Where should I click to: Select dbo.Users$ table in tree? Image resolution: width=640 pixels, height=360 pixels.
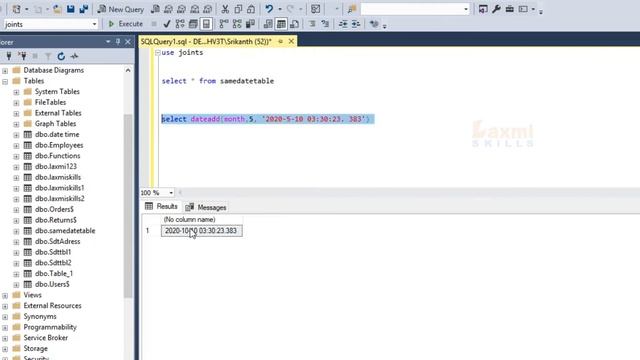[52, 284]
